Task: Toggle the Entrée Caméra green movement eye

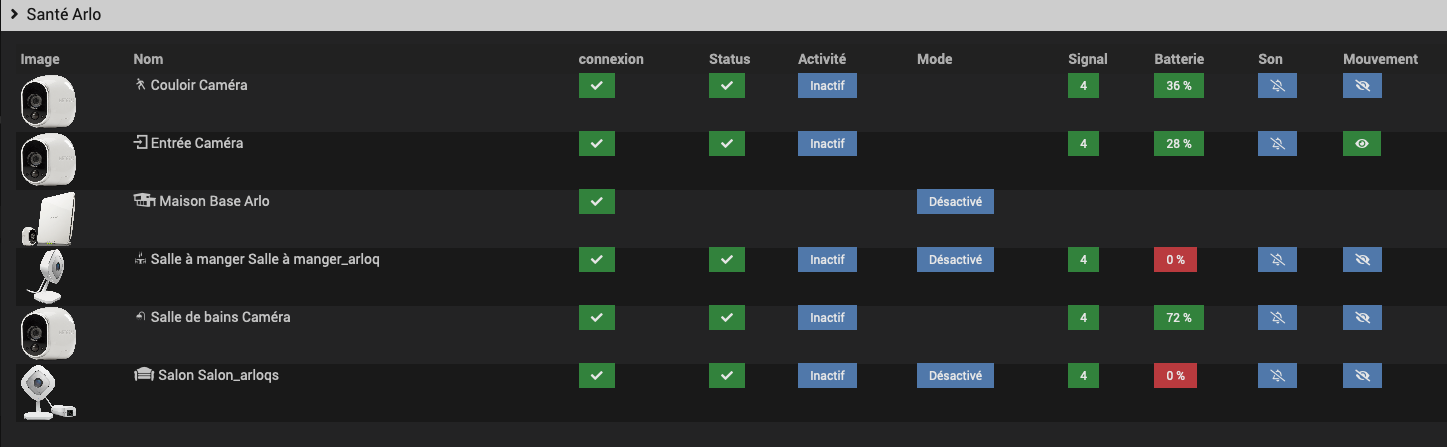Action: [x=1362, y=144]
